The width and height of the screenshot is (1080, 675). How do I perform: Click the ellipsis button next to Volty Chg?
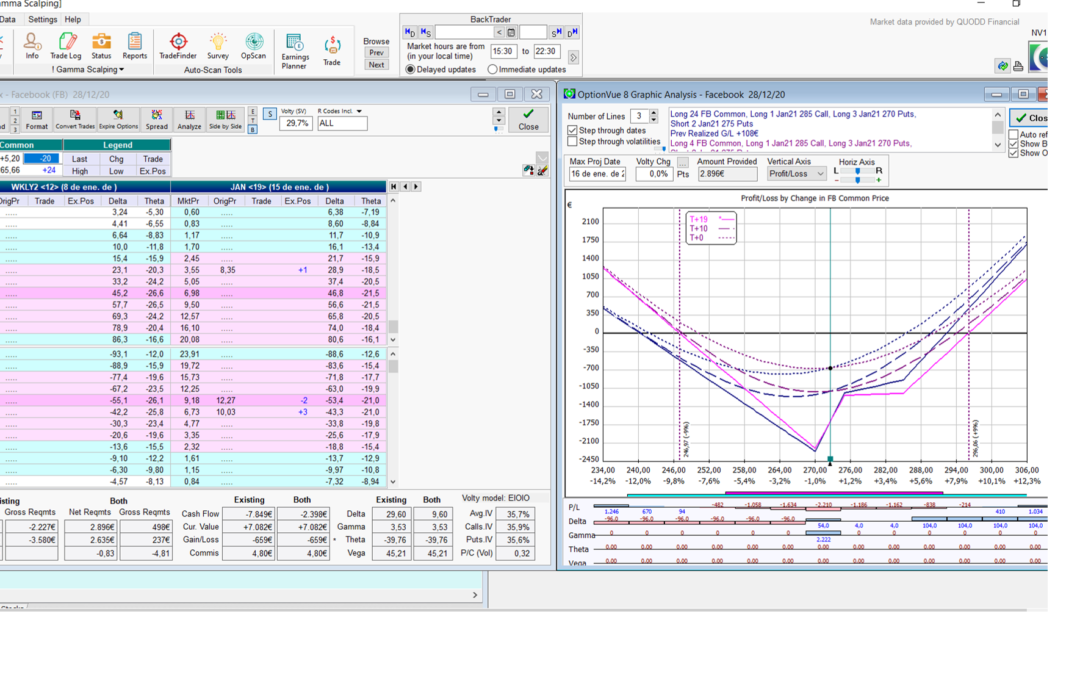(683, 162)
